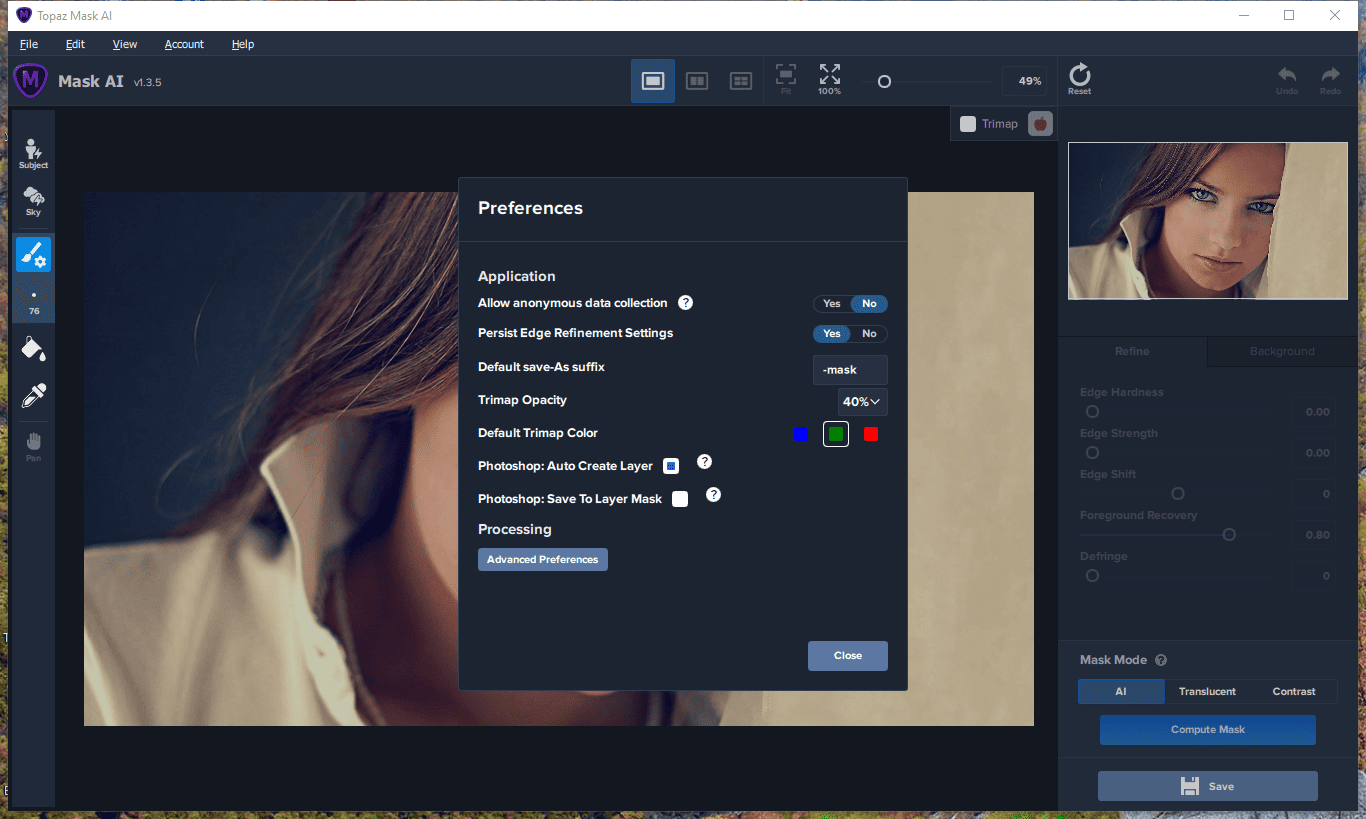Click the Redo arrow
Viewport: 1366px width, 819px height.
tap(1330, 80)
